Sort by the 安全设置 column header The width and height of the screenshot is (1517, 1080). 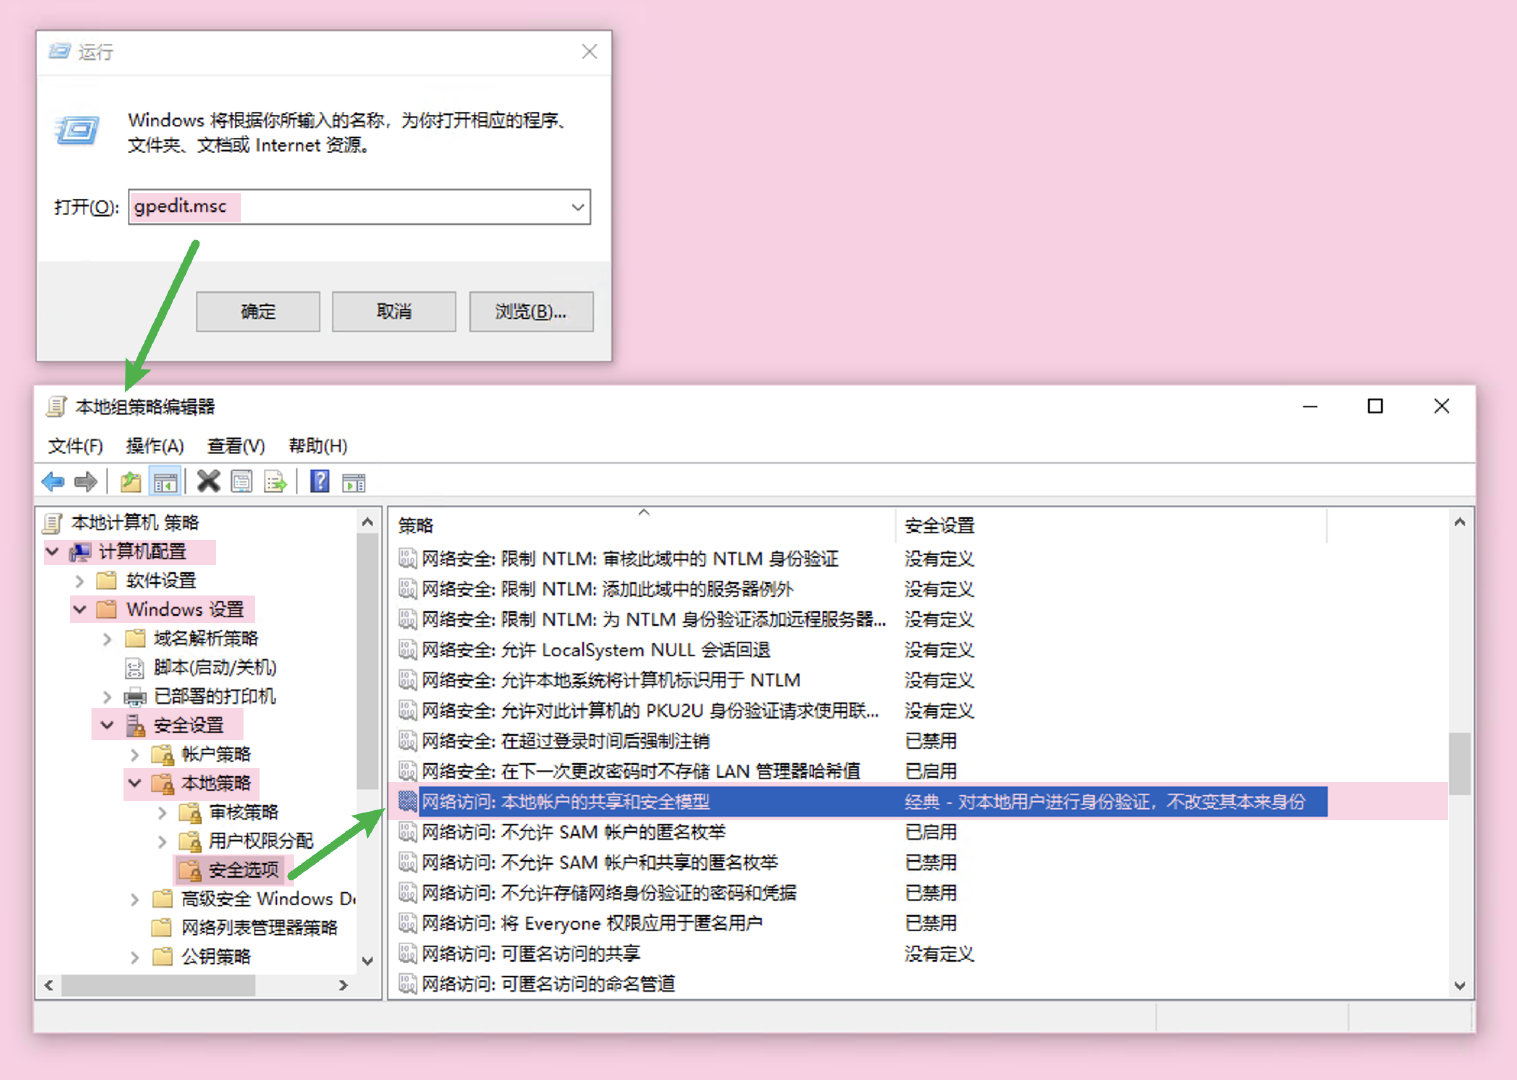[1112, 525]
